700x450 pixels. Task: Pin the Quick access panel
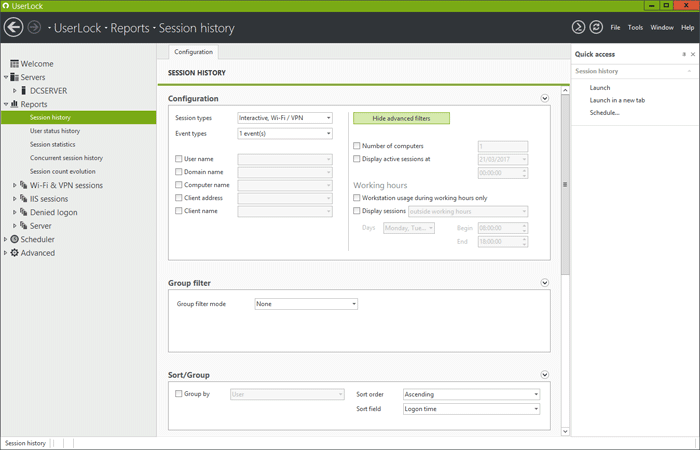coord(684,54)
